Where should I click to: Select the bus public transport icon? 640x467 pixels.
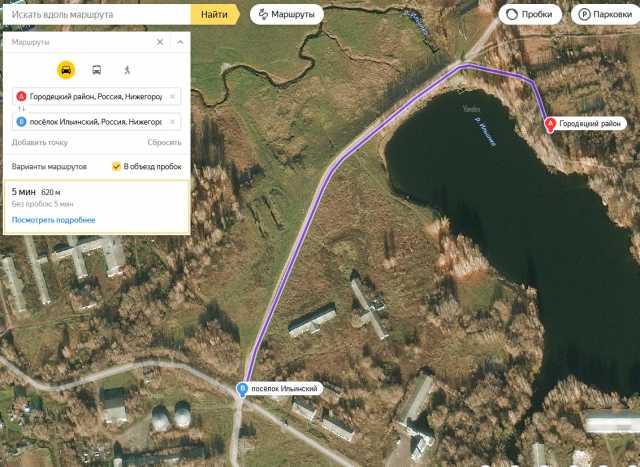97,70
